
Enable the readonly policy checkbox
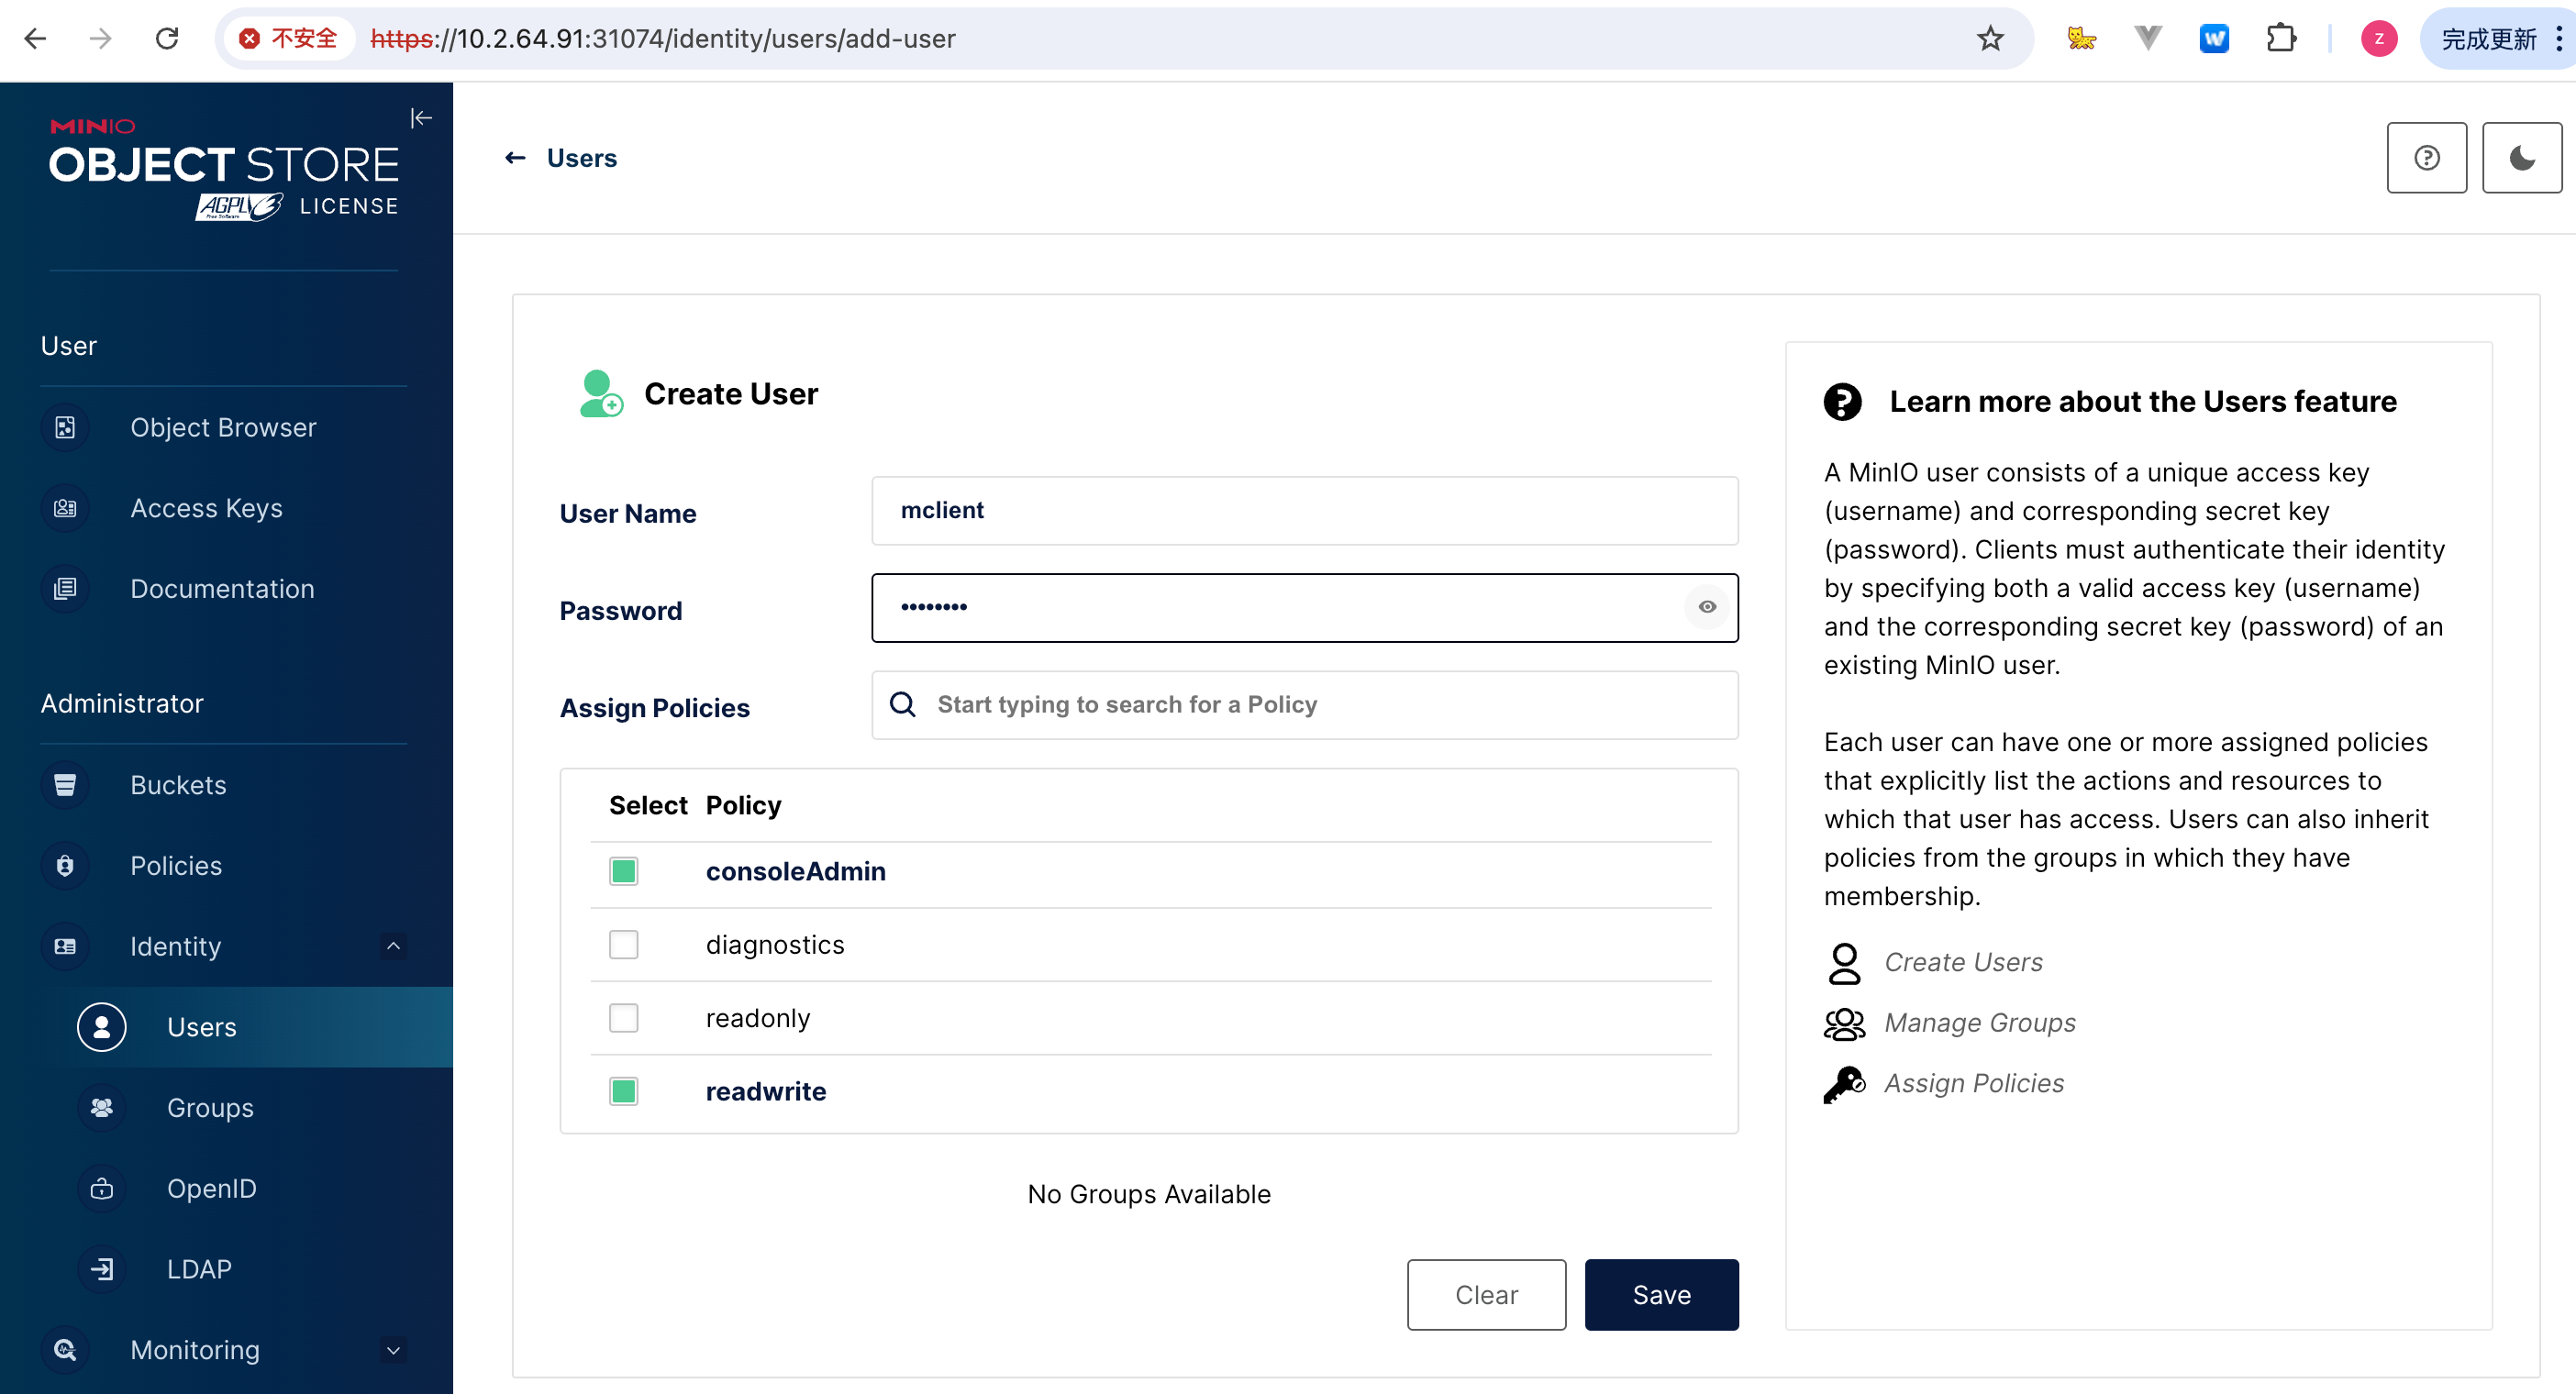(623, 1018)
